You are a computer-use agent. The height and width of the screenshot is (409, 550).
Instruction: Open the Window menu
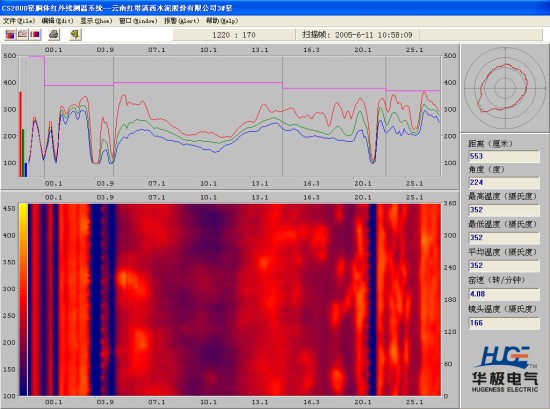tap(138, 21)
